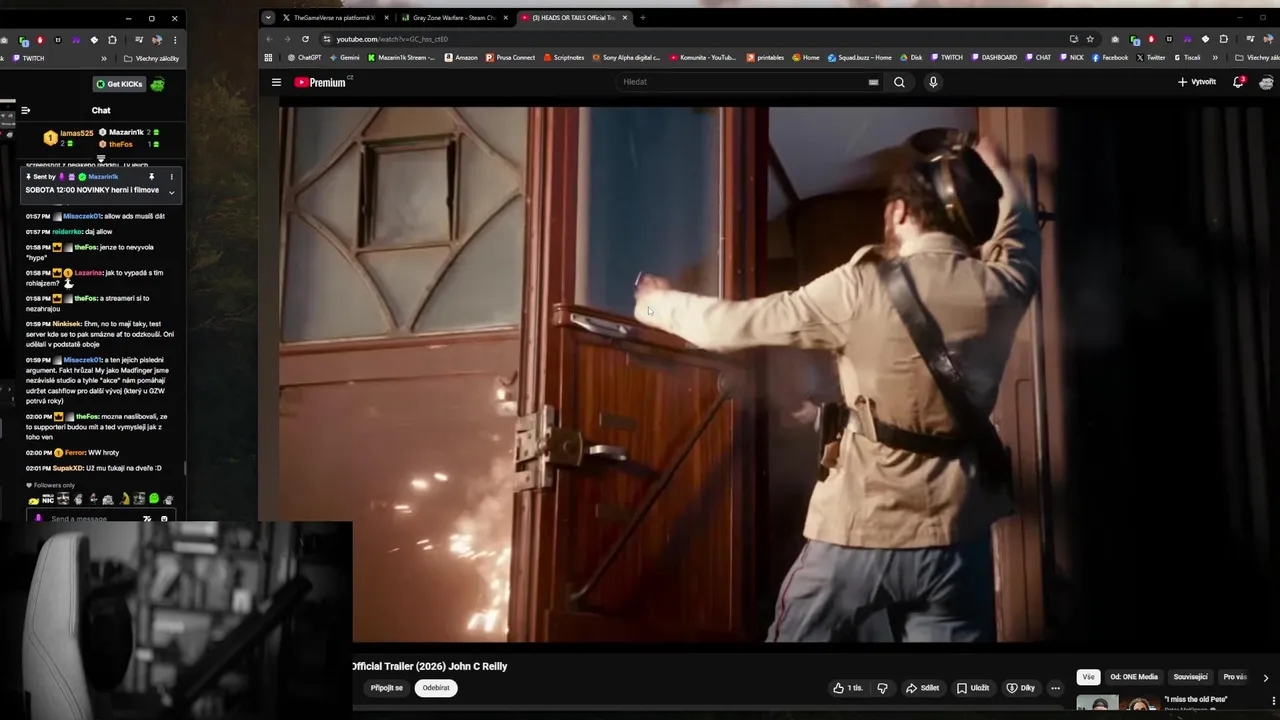Viewport: 1280px width, 720px height.
Task: Click the Vytvořit create button
Action: (x=1196, y=82)
